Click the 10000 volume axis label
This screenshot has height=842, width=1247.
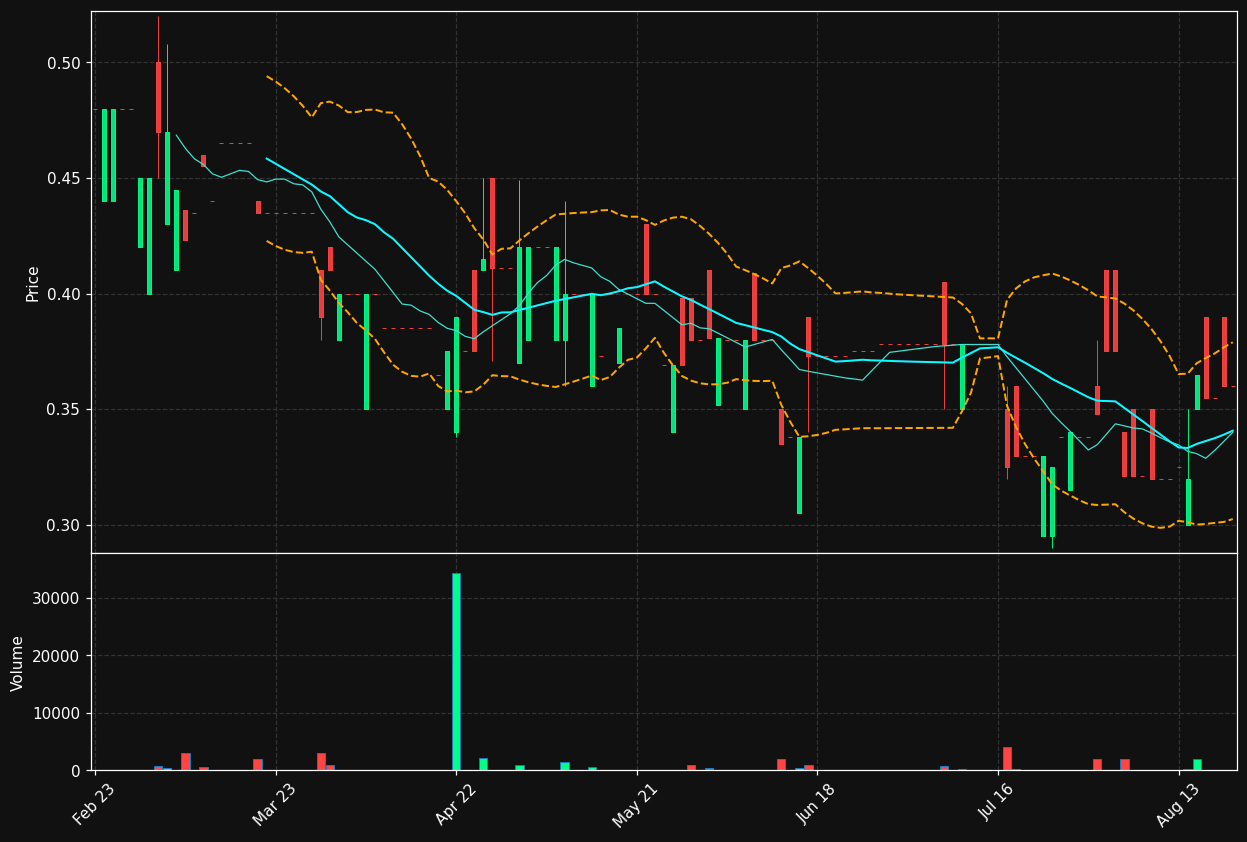(x=59, y=714)
